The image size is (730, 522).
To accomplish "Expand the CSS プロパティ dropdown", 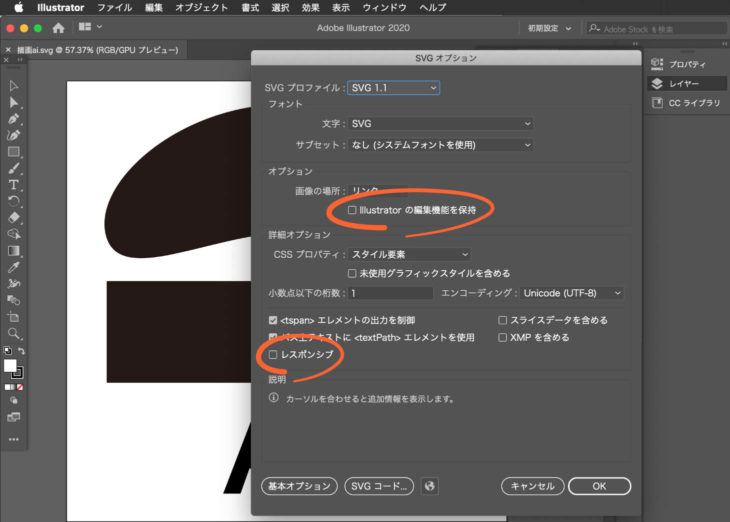I will point(409,255).
